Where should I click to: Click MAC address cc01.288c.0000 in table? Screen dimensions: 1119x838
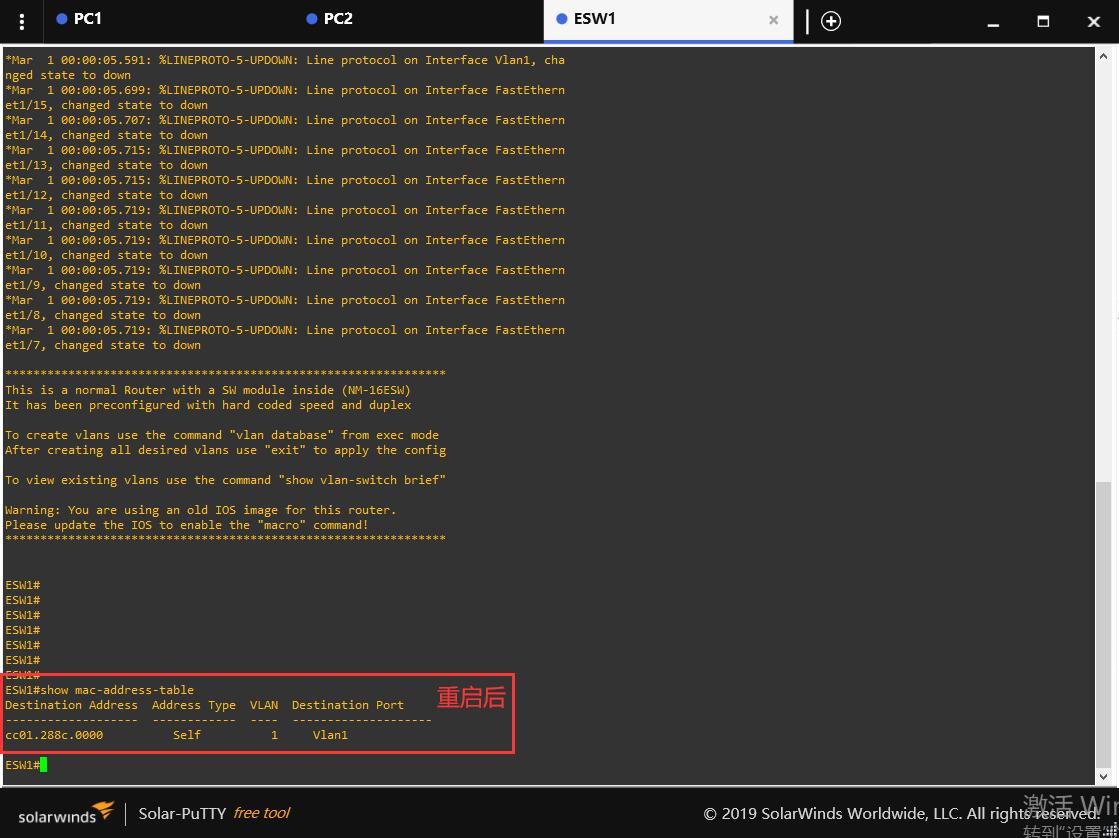tap(54, 734)
